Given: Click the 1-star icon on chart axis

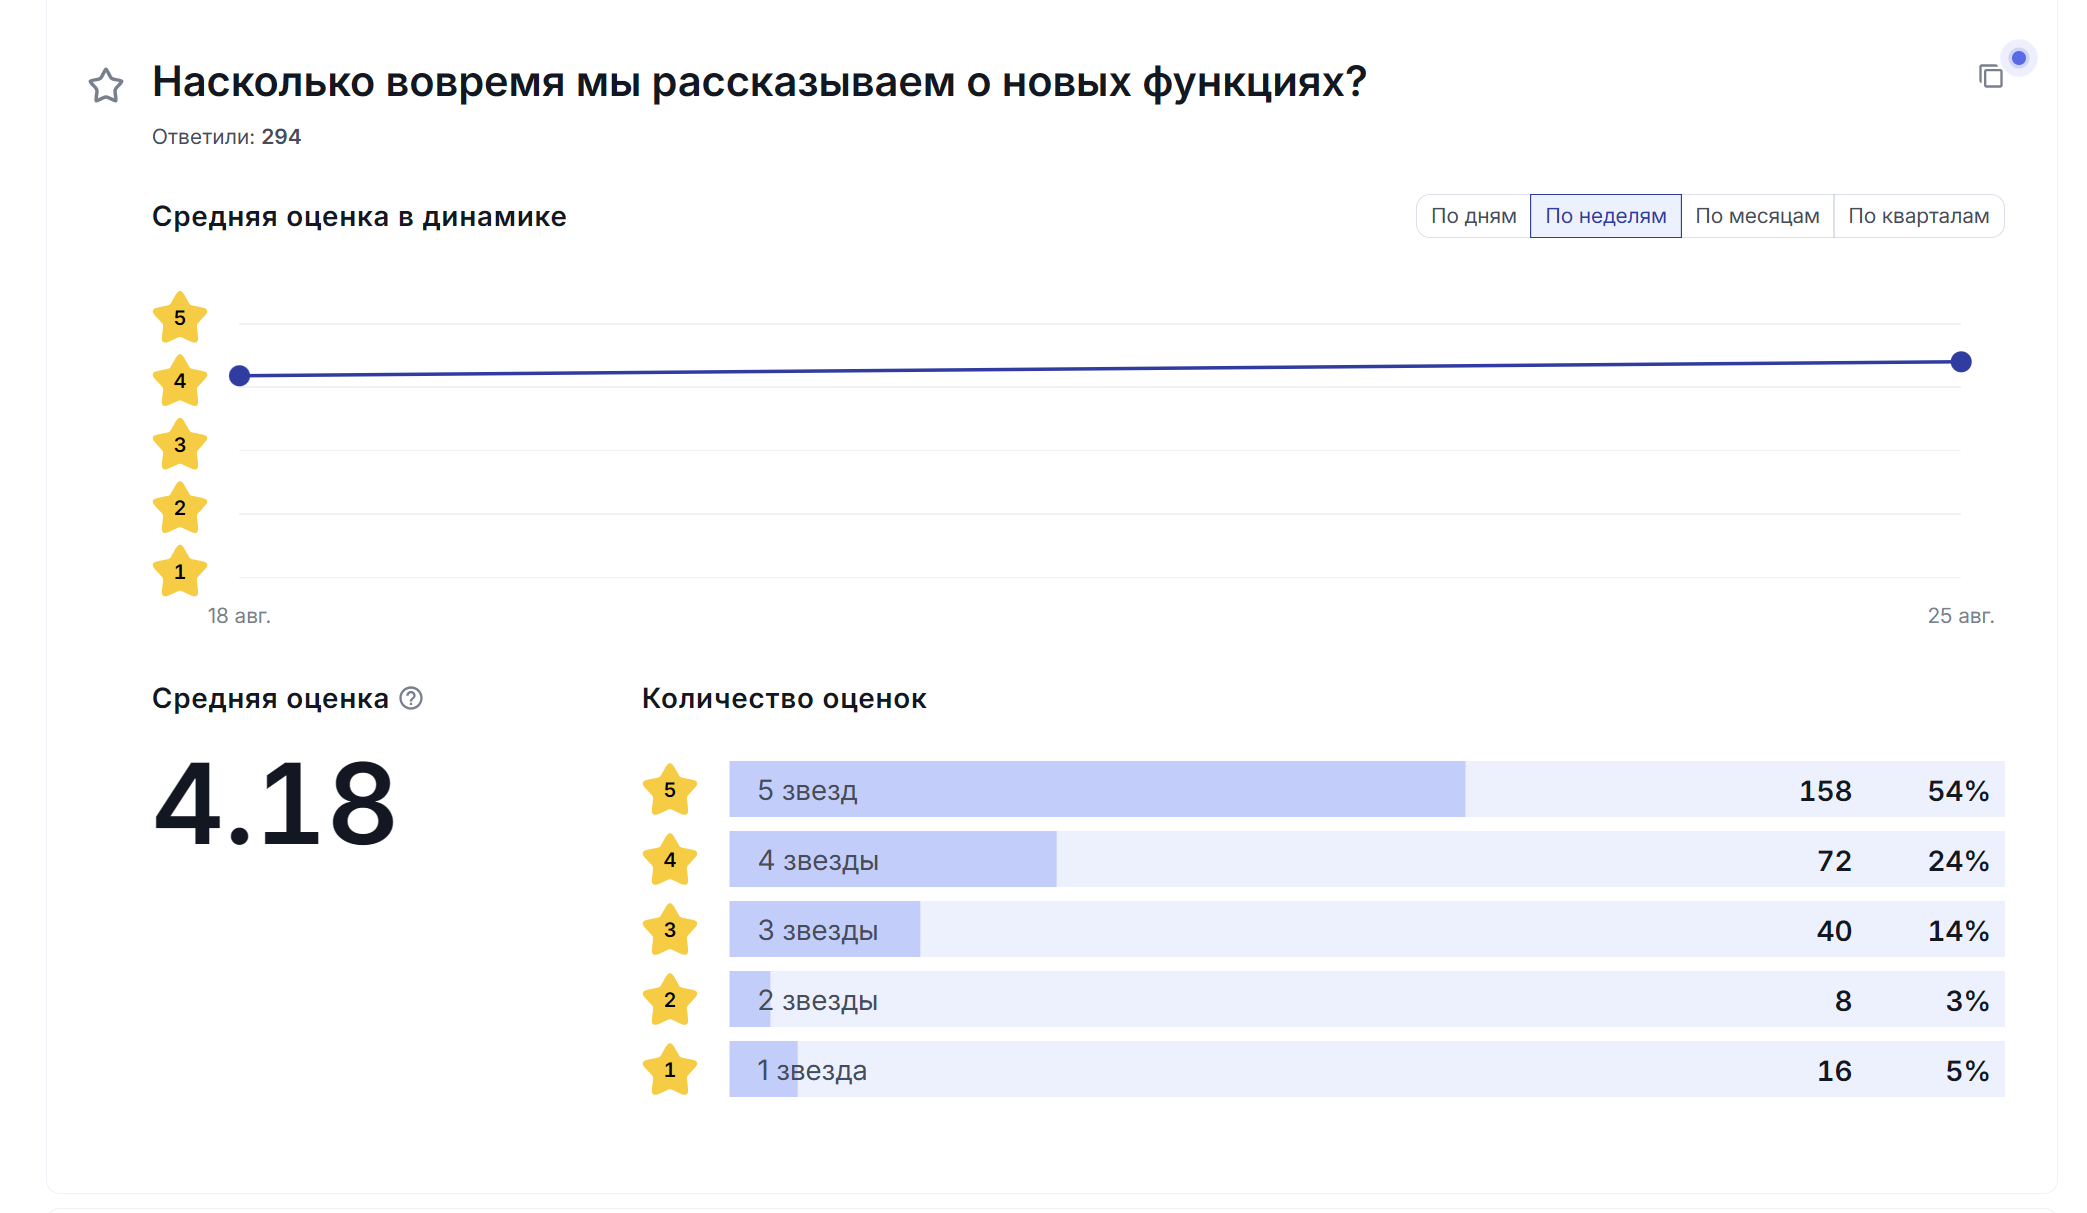Looking at the screenshot, I should click(180, 572).
